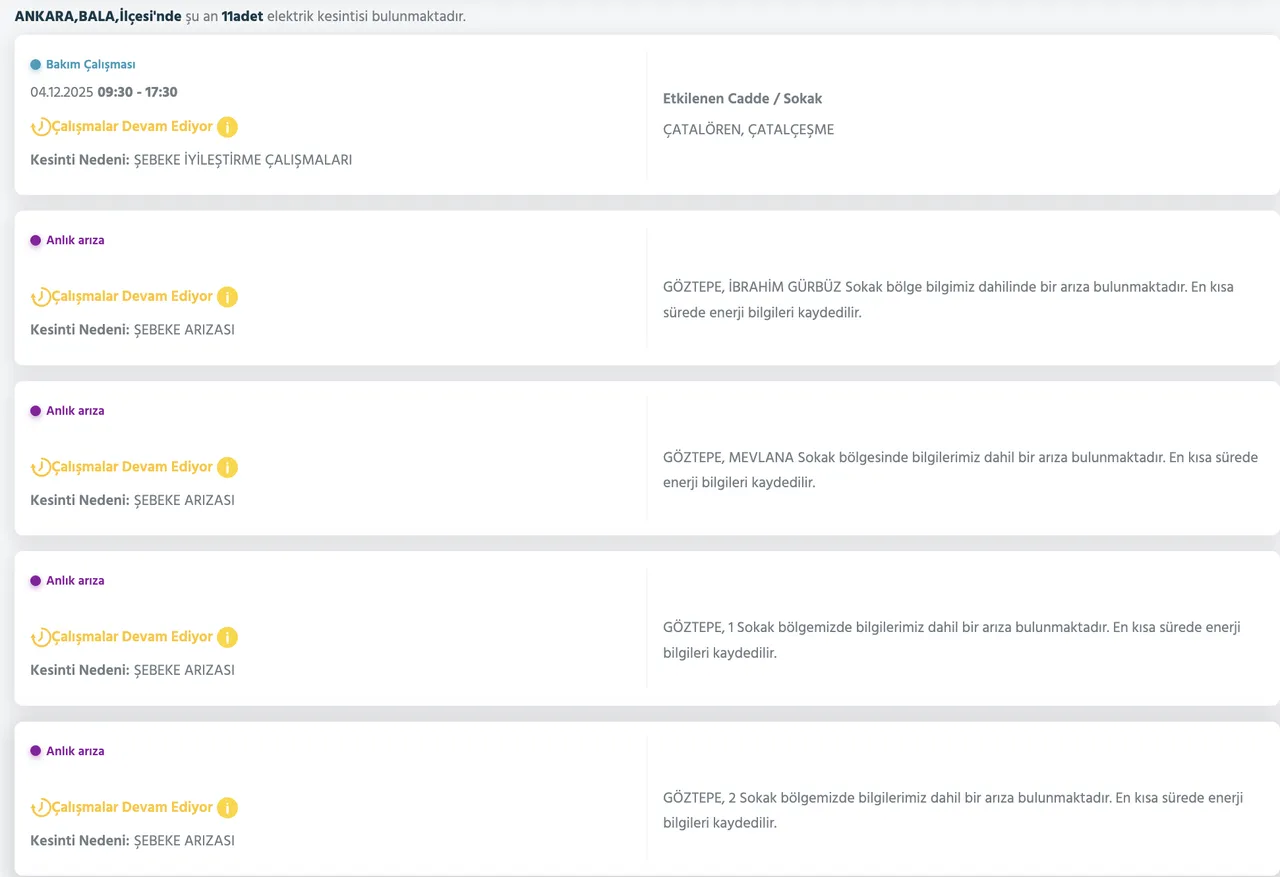Click the blue dot beside Bakım Çalışması
The width and height of the screenshot is (1280, 877).
(36, 65)
